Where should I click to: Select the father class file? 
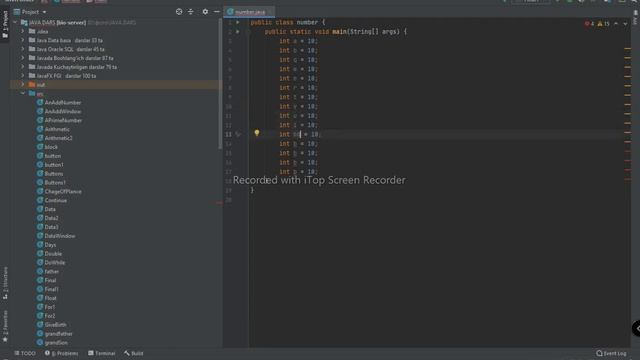pyautogui.click(x=52, y=271)
